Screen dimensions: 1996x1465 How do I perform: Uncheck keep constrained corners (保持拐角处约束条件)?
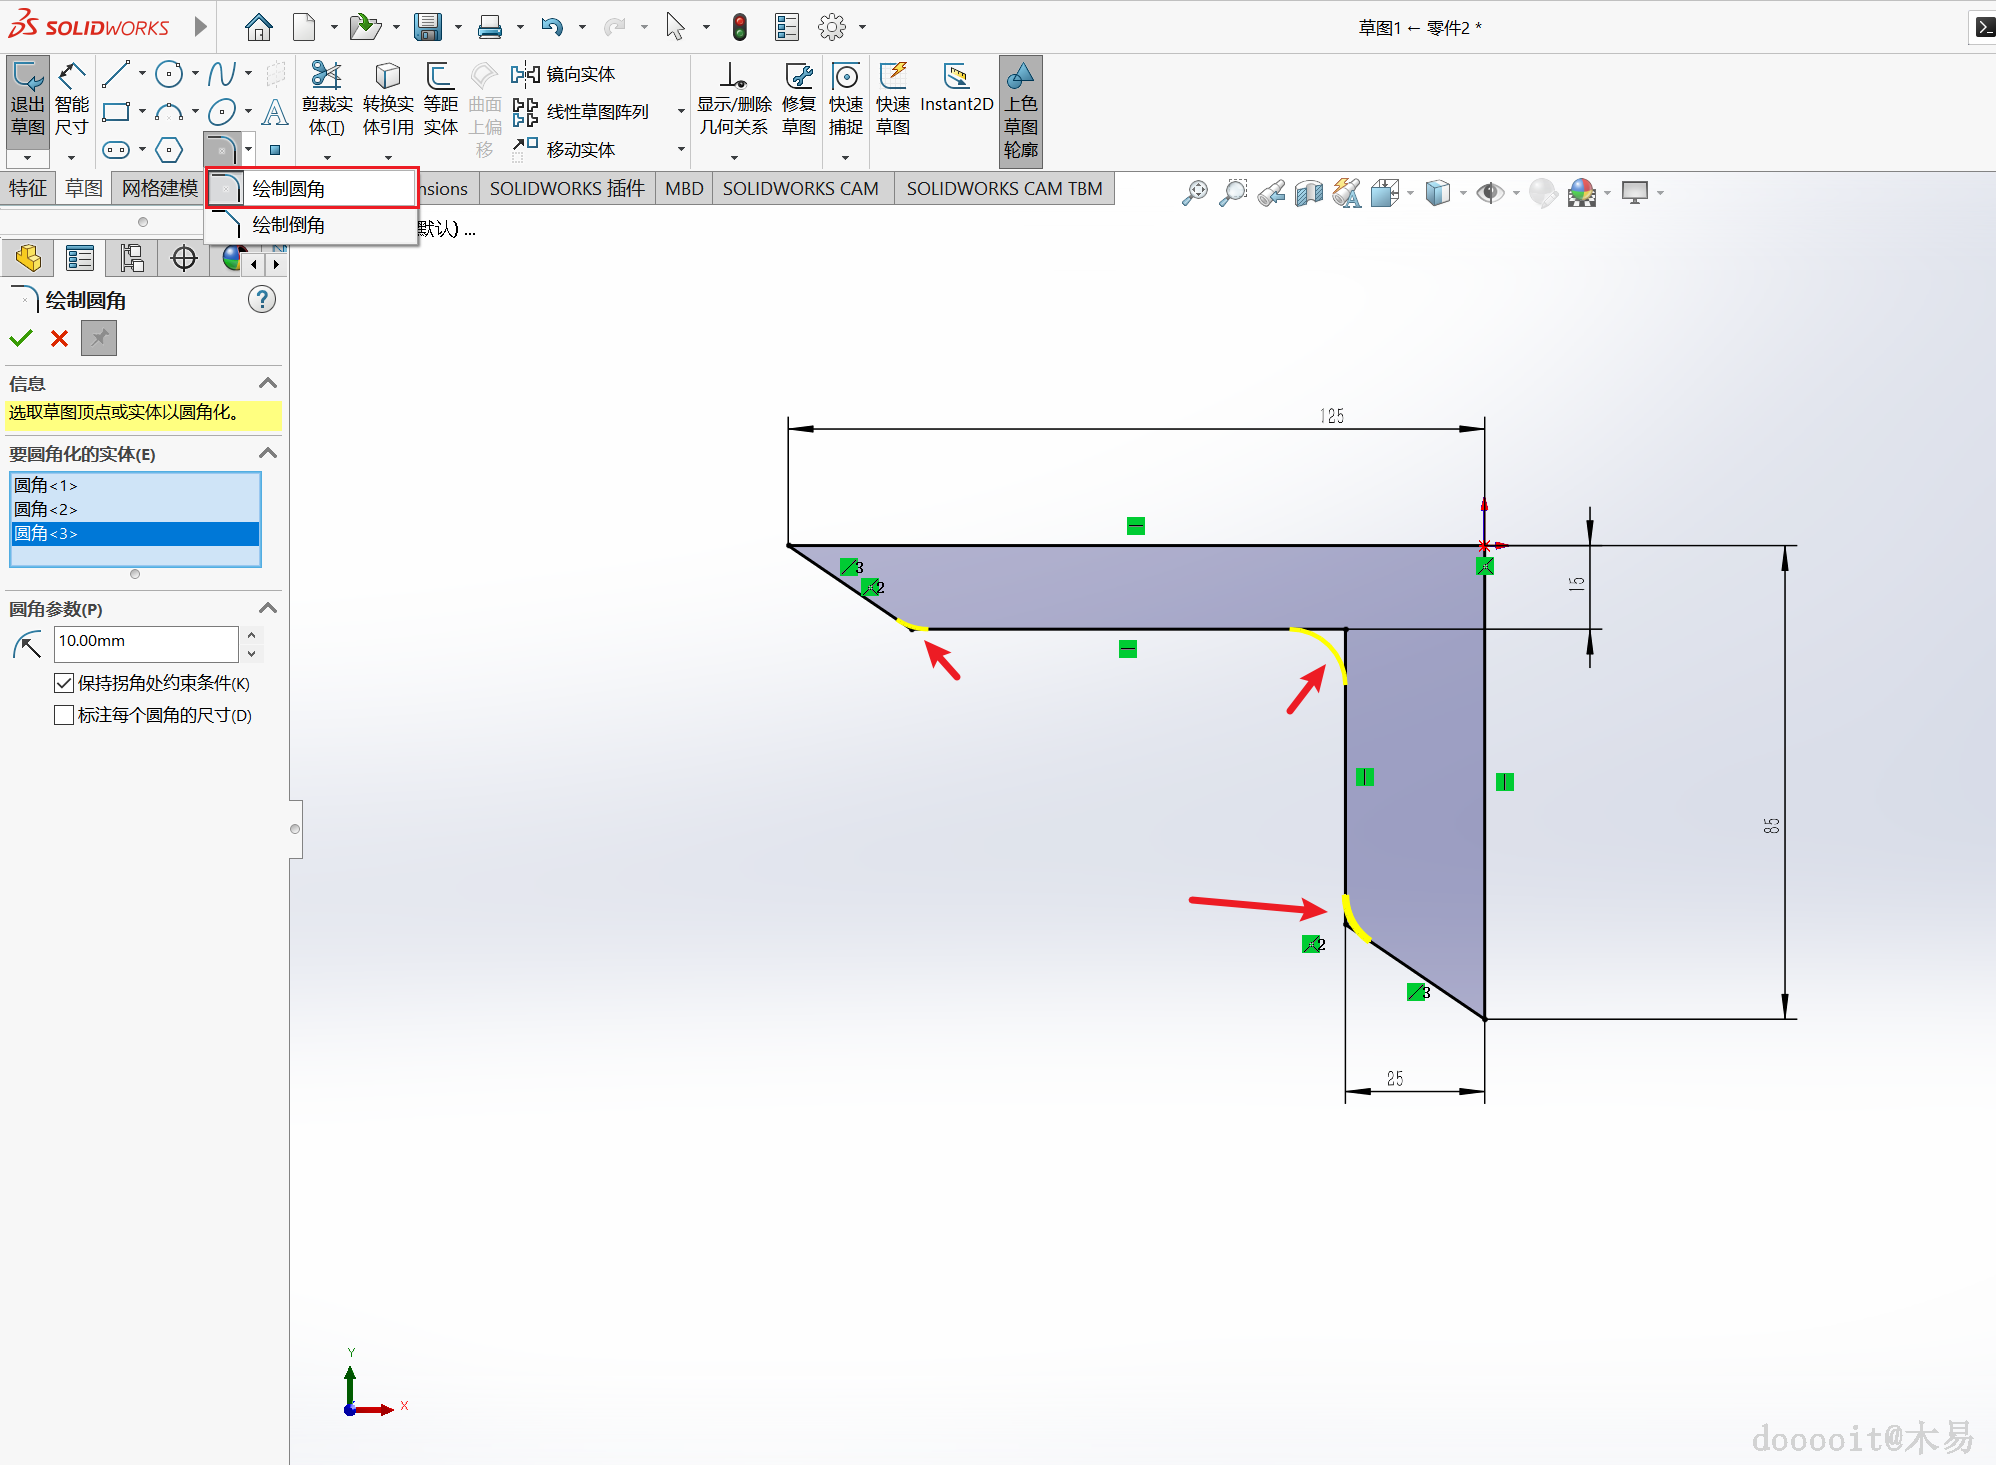pyautogui.click(x=64, y=683)
